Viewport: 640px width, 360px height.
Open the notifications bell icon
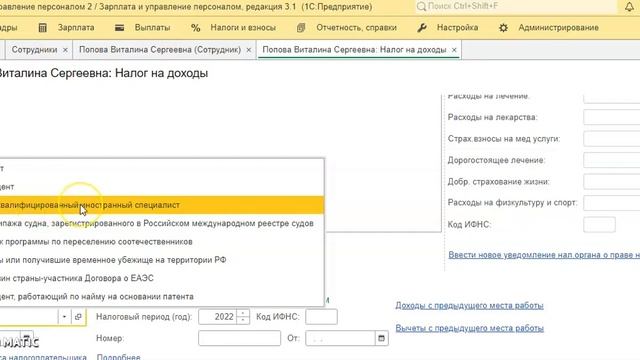[629, 7]
